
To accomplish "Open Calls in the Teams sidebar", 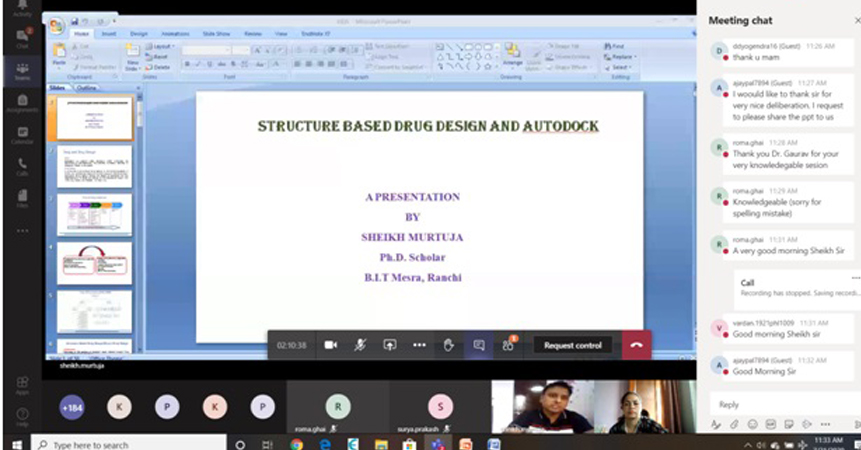I will [x=22, y=166].
